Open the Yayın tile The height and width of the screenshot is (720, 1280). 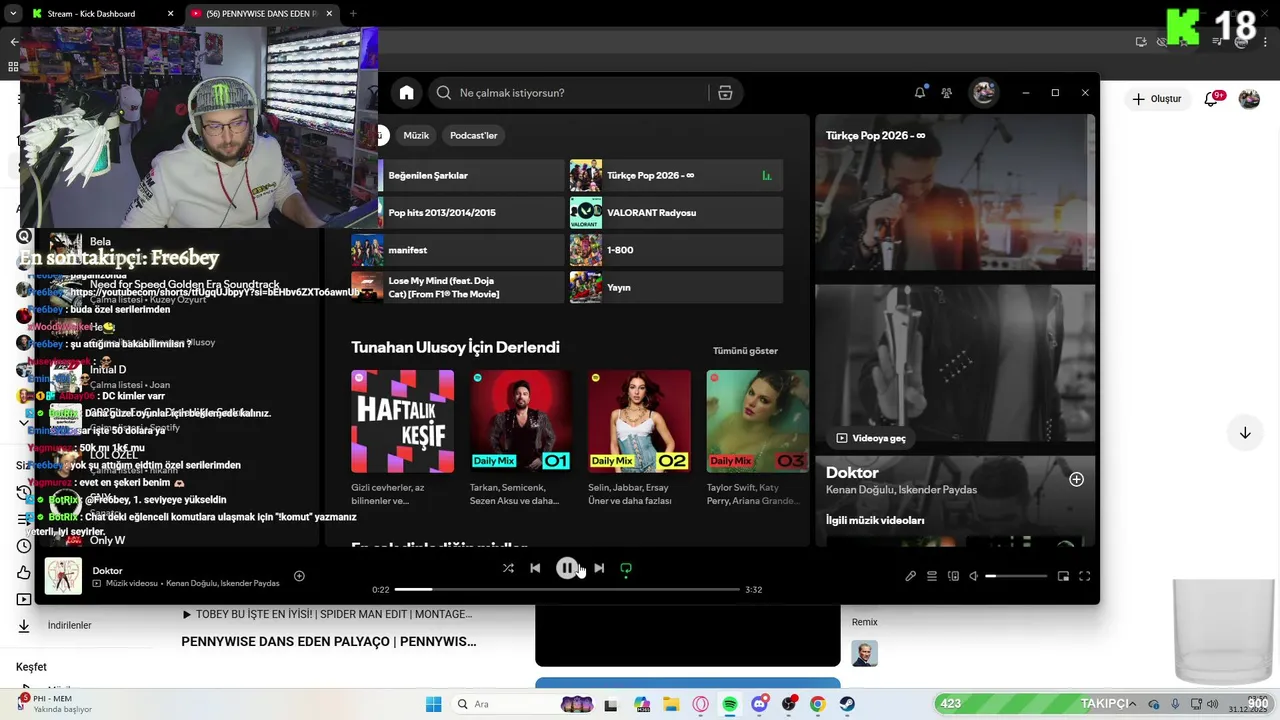(676, 287)
